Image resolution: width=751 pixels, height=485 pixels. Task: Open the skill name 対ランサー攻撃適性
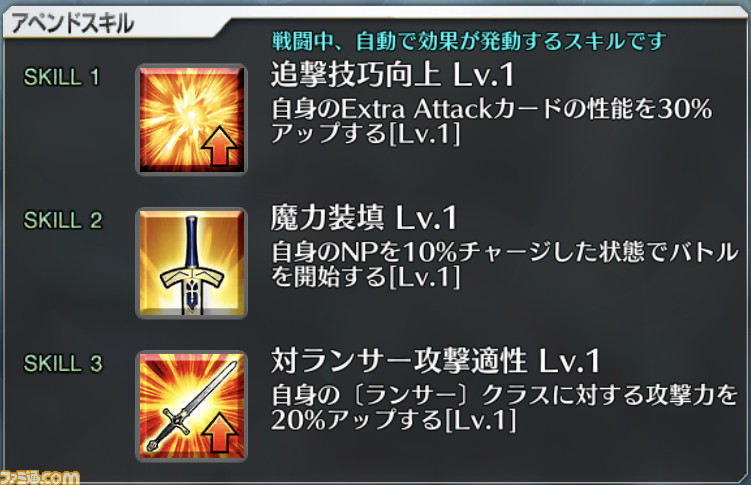[x=399, y=361]
